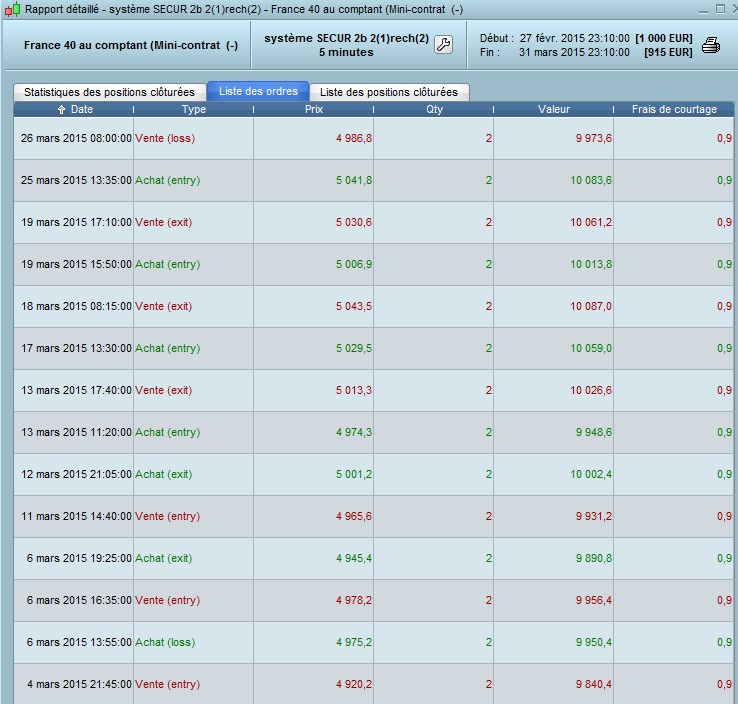Click date 6 mars 2015 19:25:00
The width and height of the screenshot is (738, 704).
(79, 558)
